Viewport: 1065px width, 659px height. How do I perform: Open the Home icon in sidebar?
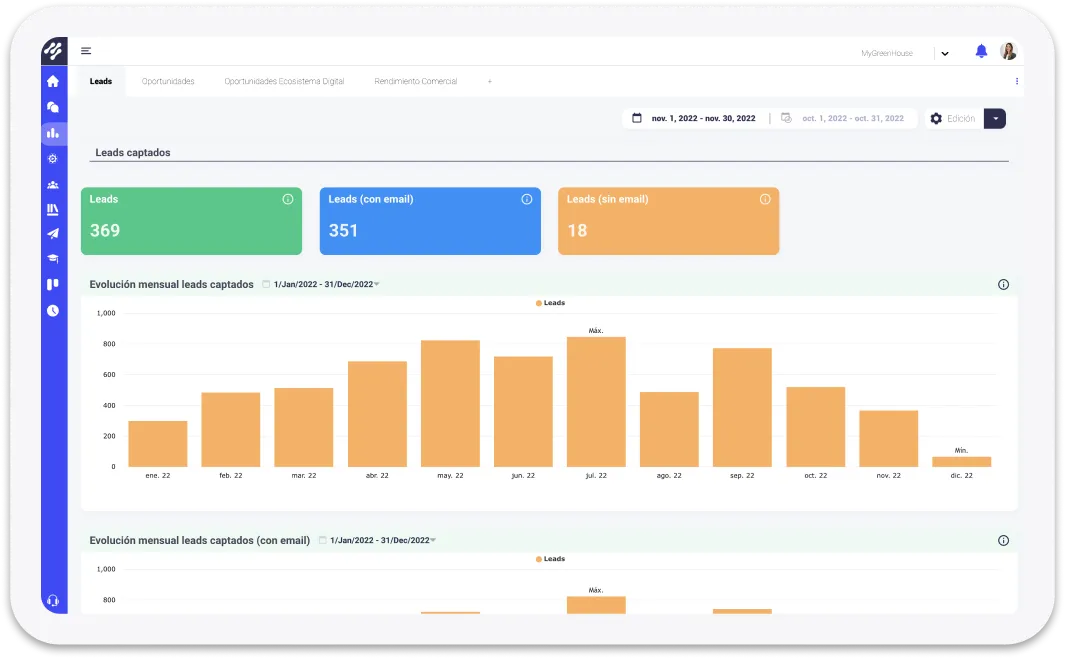click(x=53, y=82)
